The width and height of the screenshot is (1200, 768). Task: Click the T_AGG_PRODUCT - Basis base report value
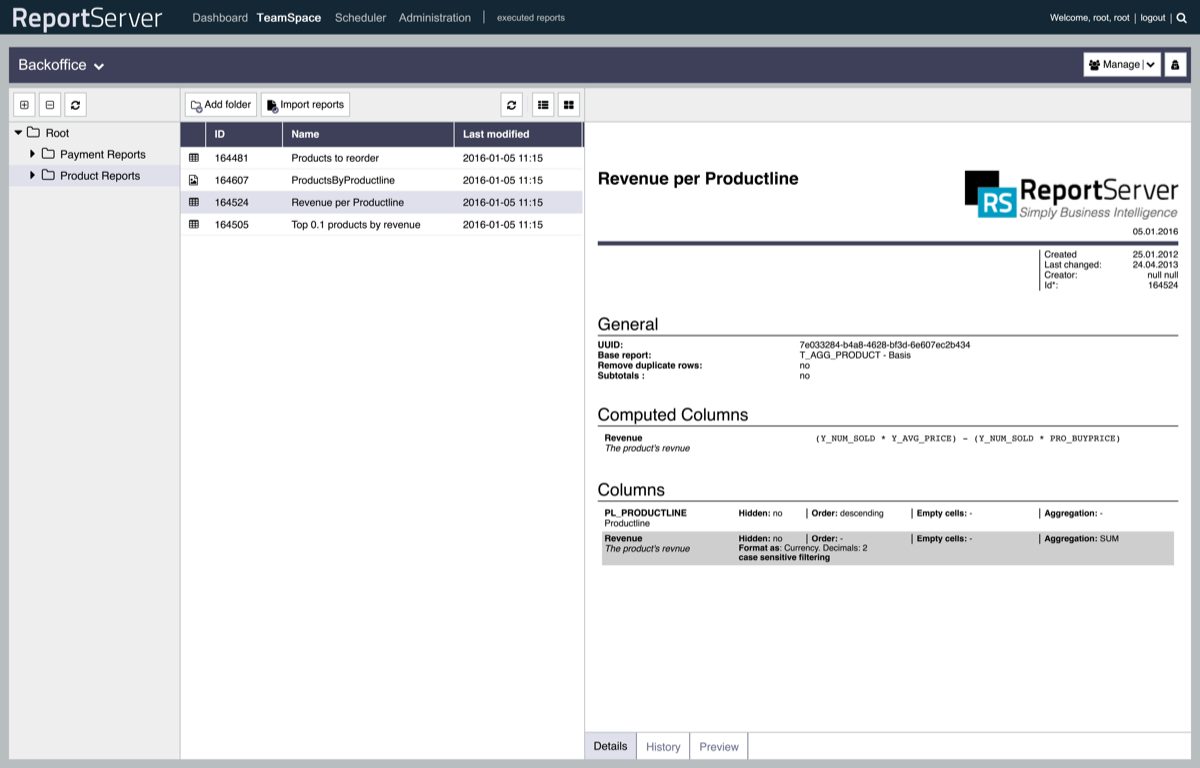coord(855,355)
